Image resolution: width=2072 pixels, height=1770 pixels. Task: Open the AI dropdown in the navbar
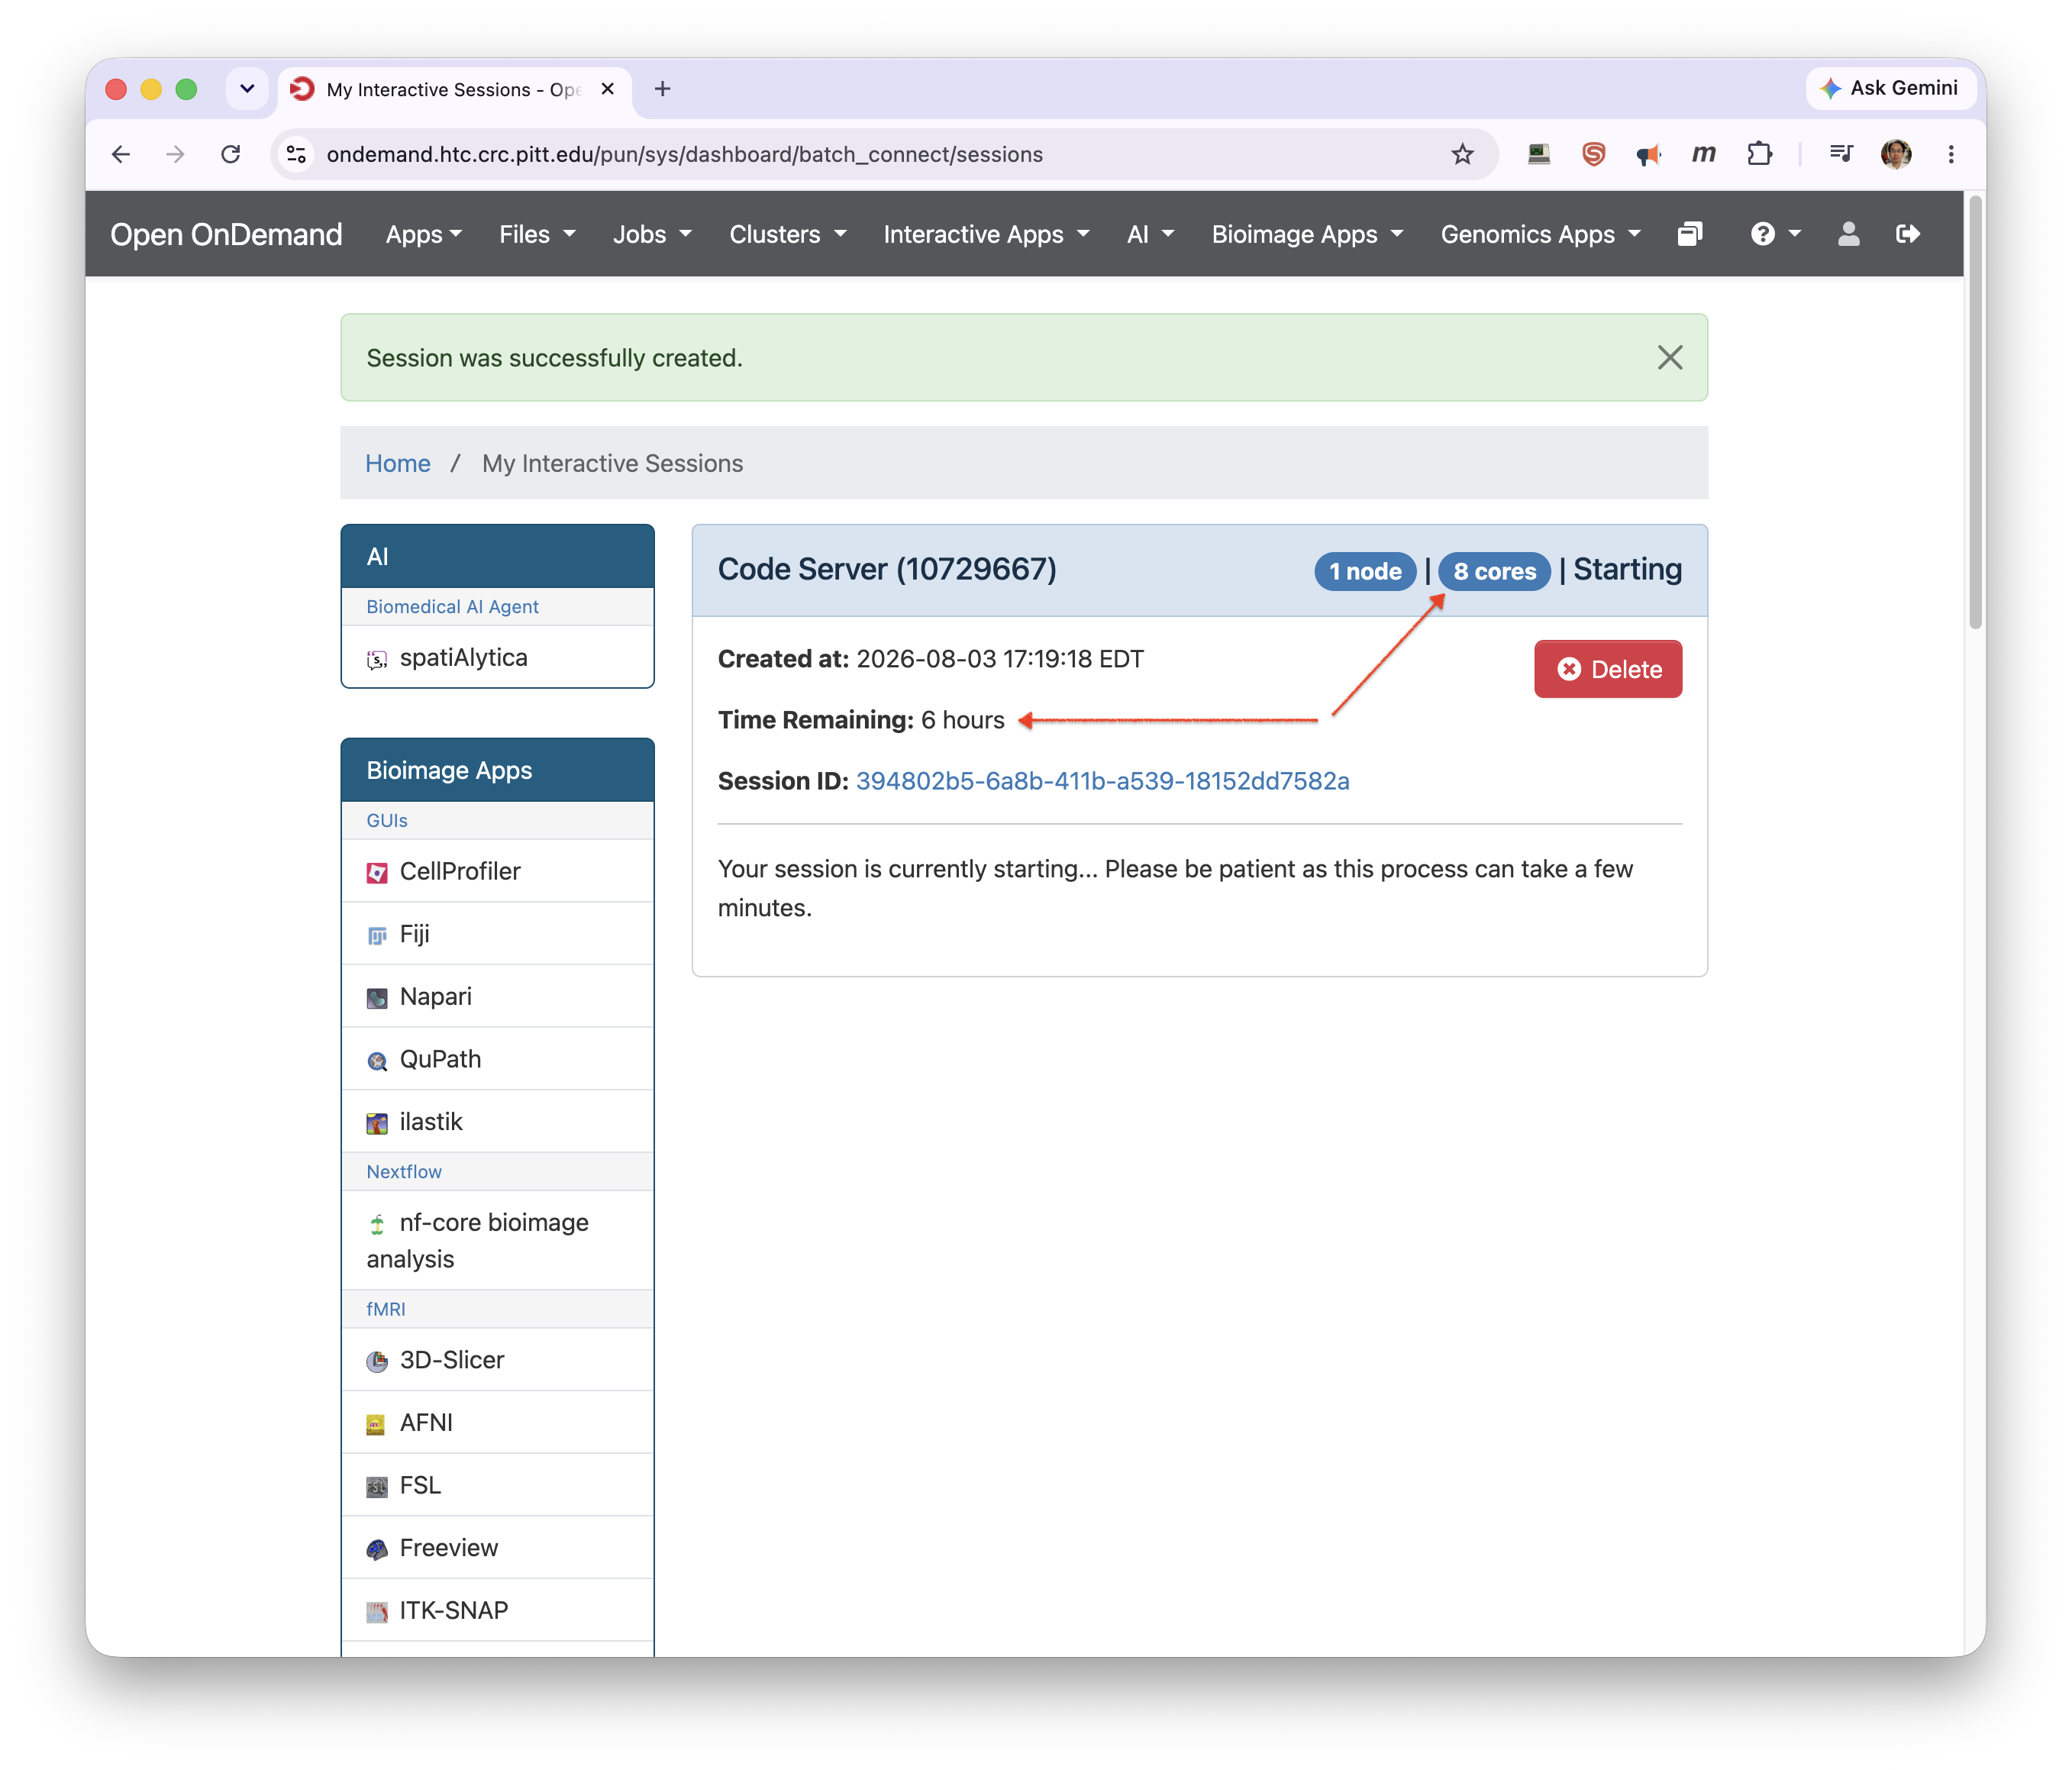(x=1150, y=234)
